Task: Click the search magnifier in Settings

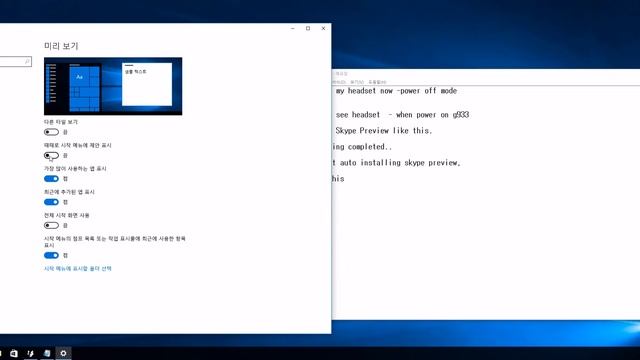Action: pyautogui.click(x=27, y=62)
